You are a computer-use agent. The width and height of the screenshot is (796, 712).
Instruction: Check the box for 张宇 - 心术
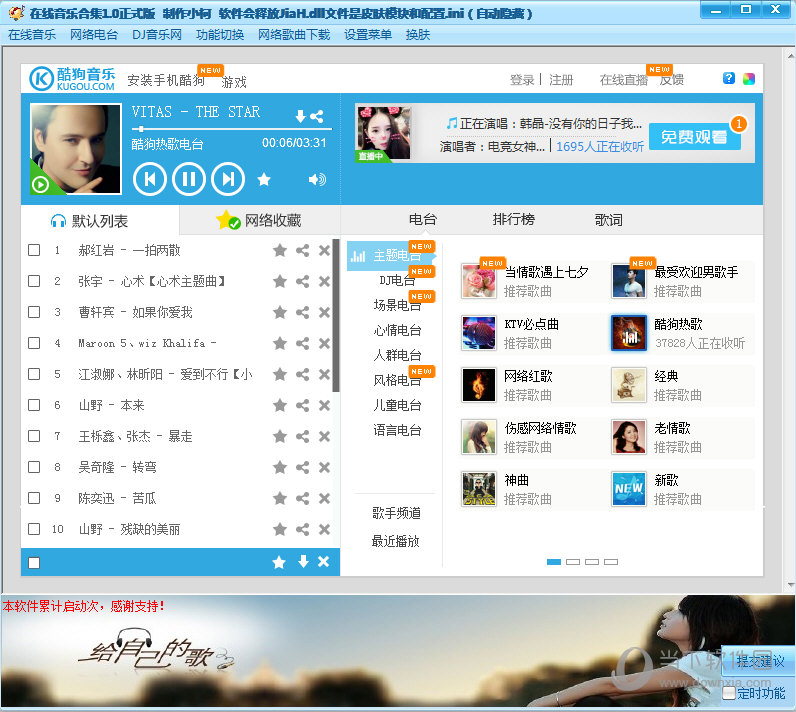click(x=34, y=281)
